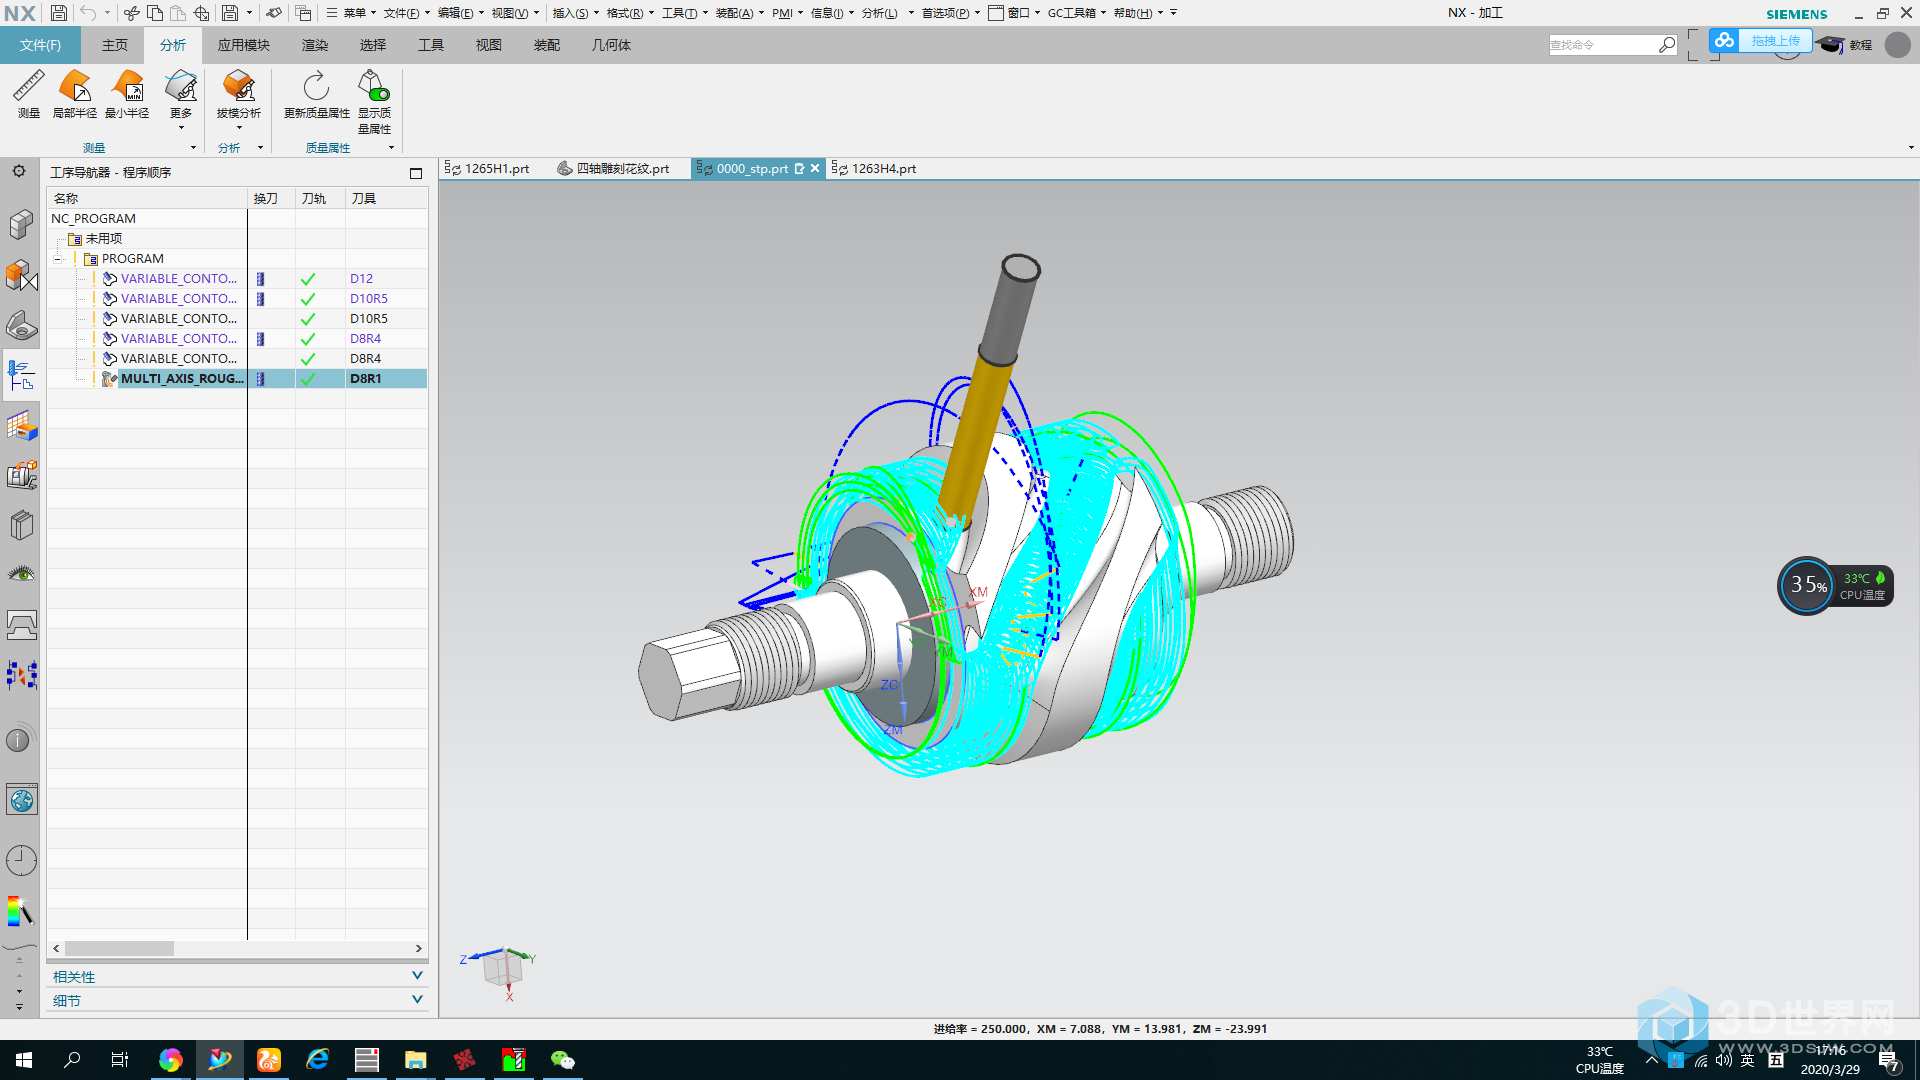The height and width of the screenshot is (1080, 1920).
Task: Click the Copy icon in top toolbar
Action: (155, 13)
